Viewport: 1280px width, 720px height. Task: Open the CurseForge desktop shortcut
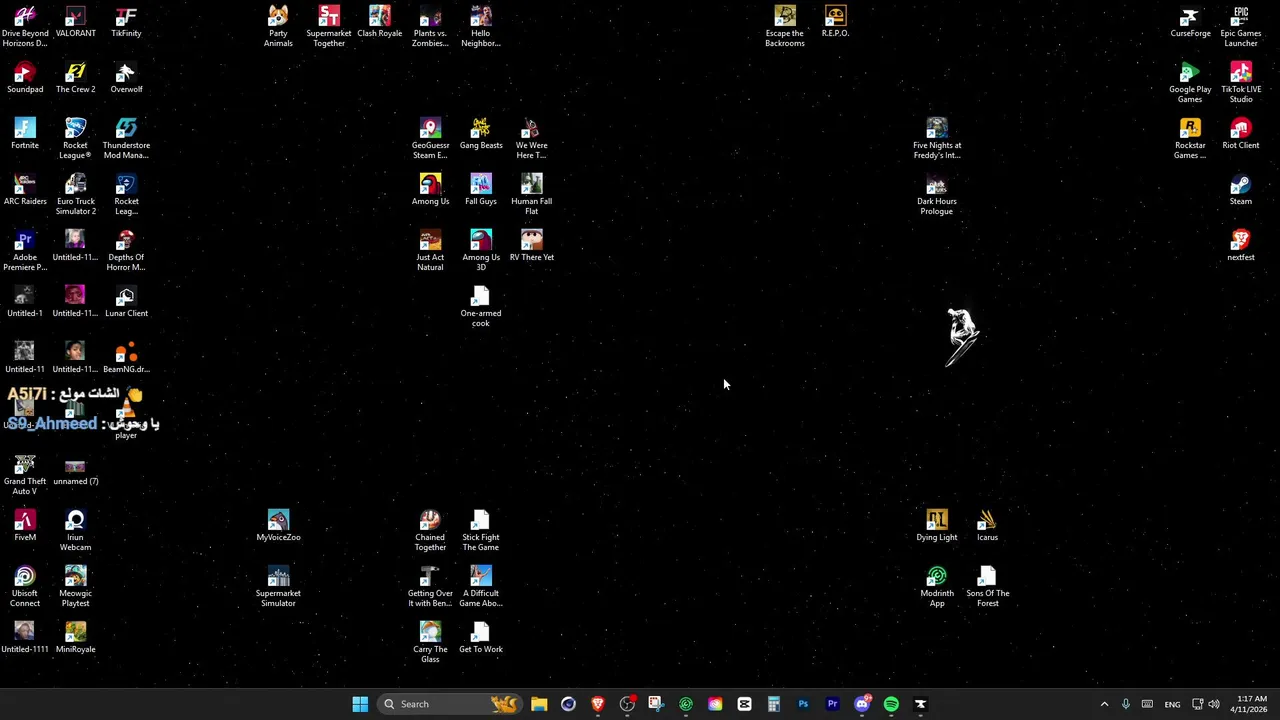pyautogui.click(x=1190, y=23)
